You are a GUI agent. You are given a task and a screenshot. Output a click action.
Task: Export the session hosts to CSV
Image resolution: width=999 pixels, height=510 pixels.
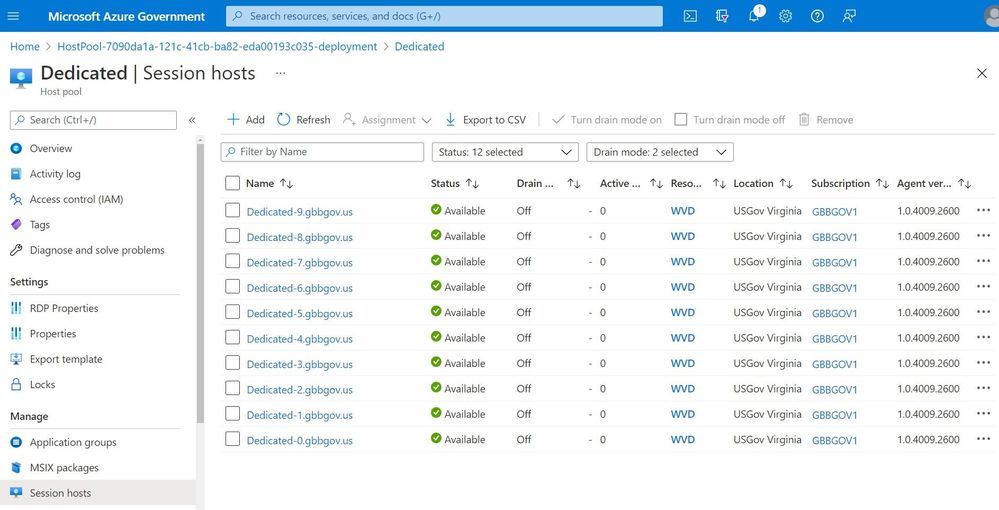tap(485, 120)
